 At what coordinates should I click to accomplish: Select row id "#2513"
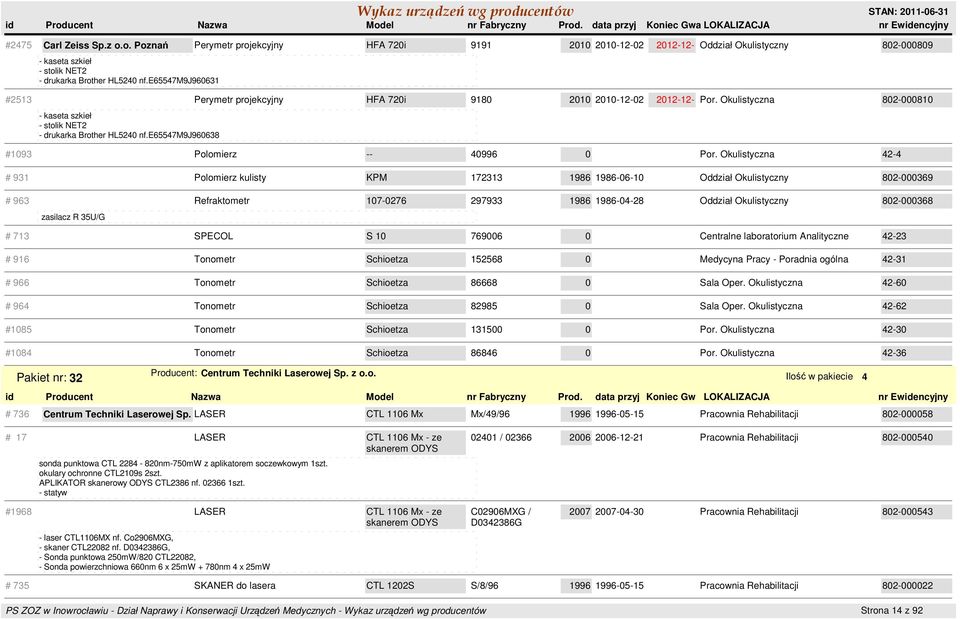(18, 100)
